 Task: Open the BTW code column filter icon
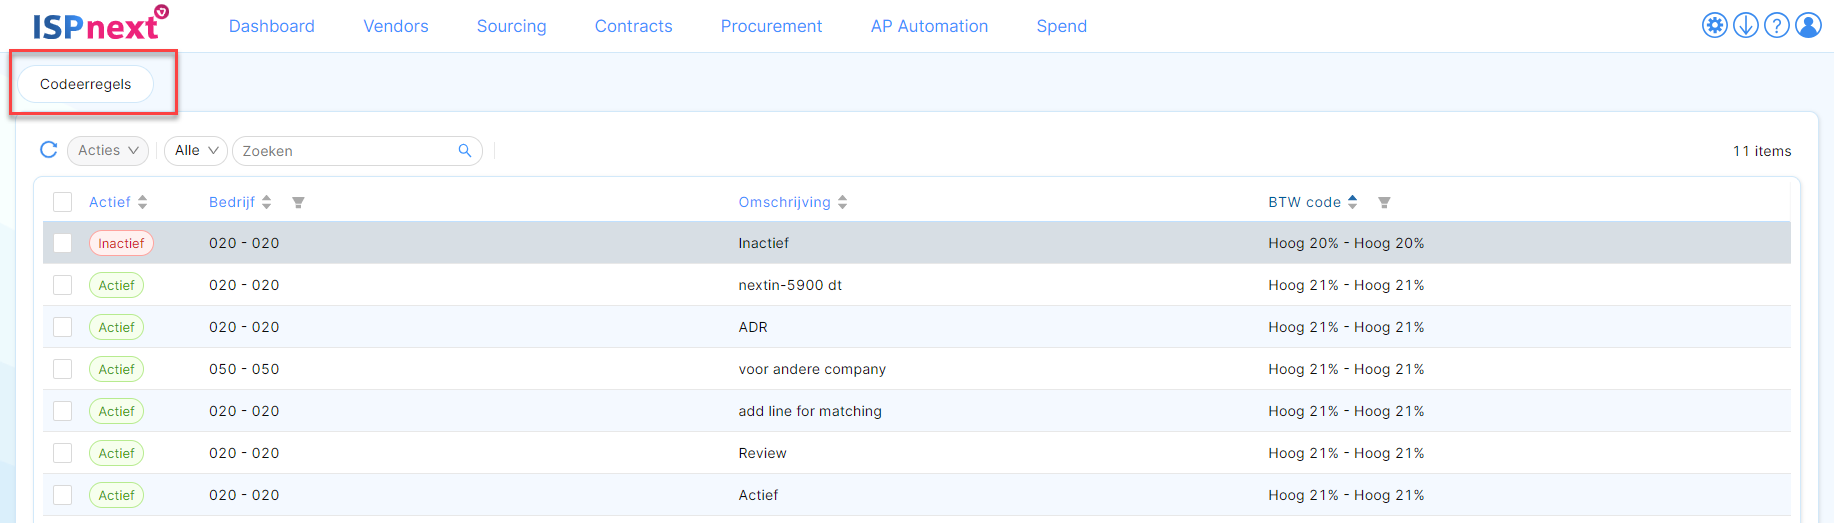click(1384, 202)
